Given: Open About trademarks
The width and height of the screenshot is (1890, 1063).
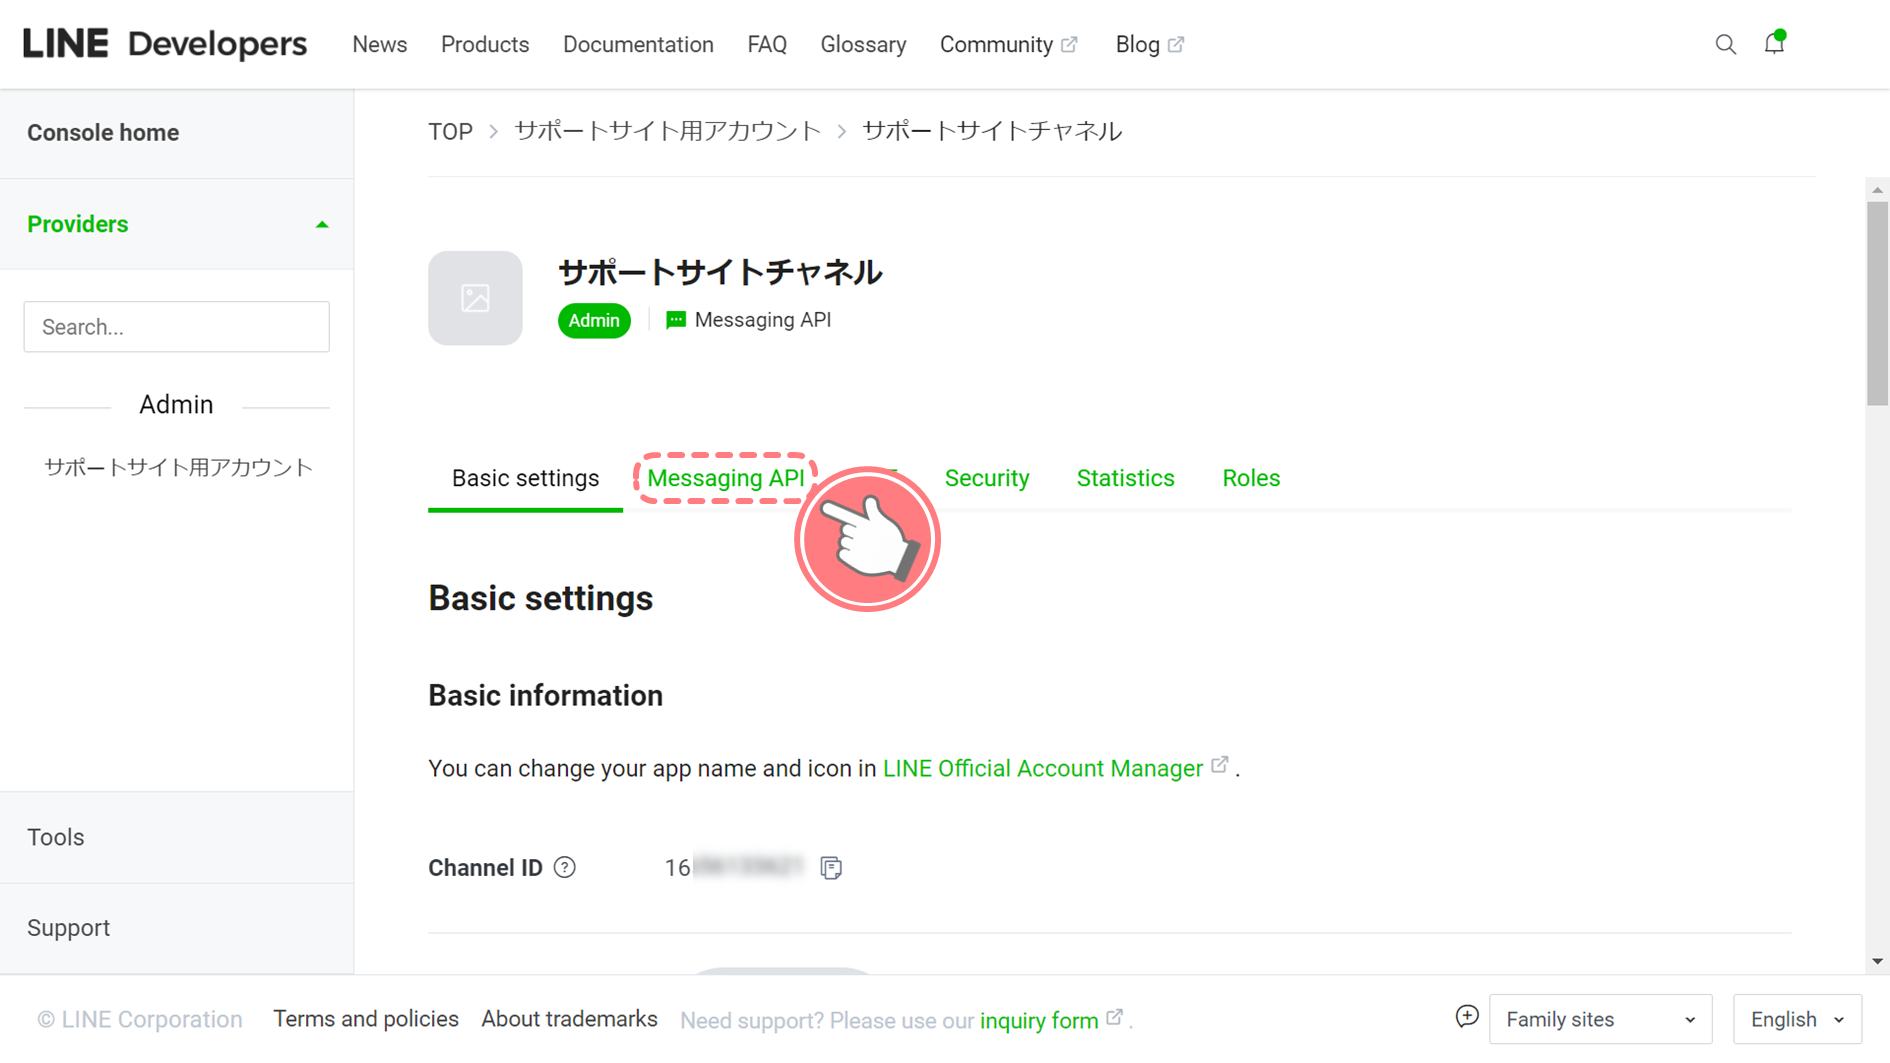Looking at the screenshot, I should pyautogui.click(x=569, y=1019).
